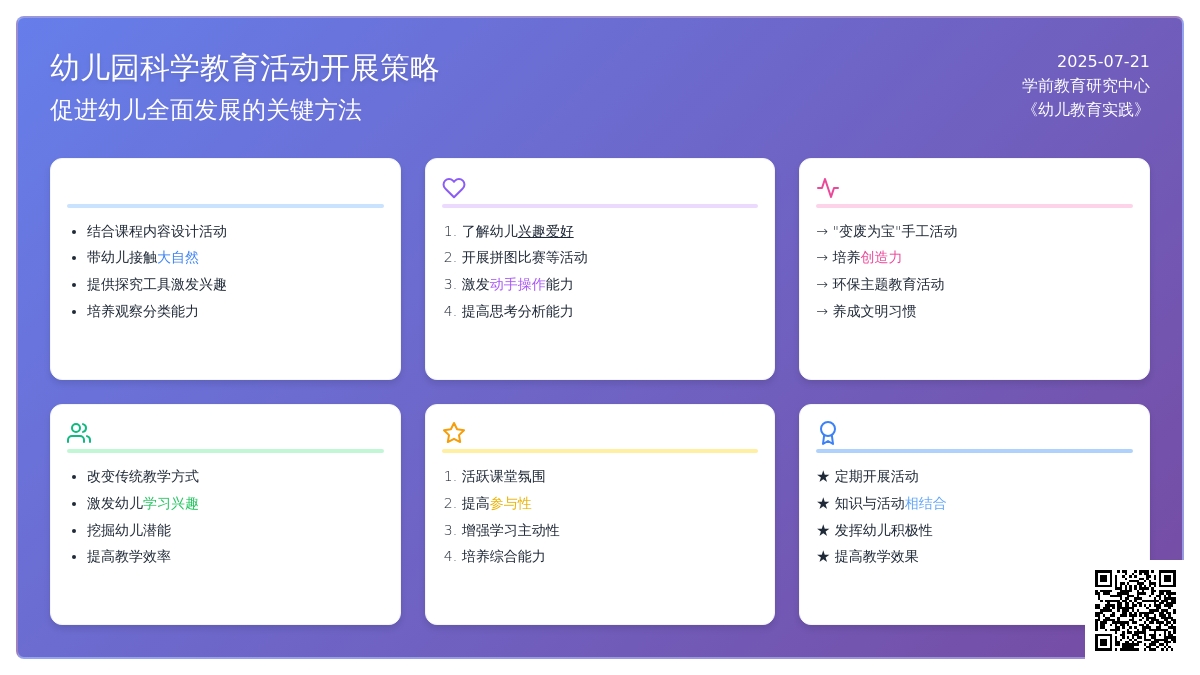Click the star icon in the card header
Image resolution: width=1200 pixels, height=675 pixels.
[454, 433]
